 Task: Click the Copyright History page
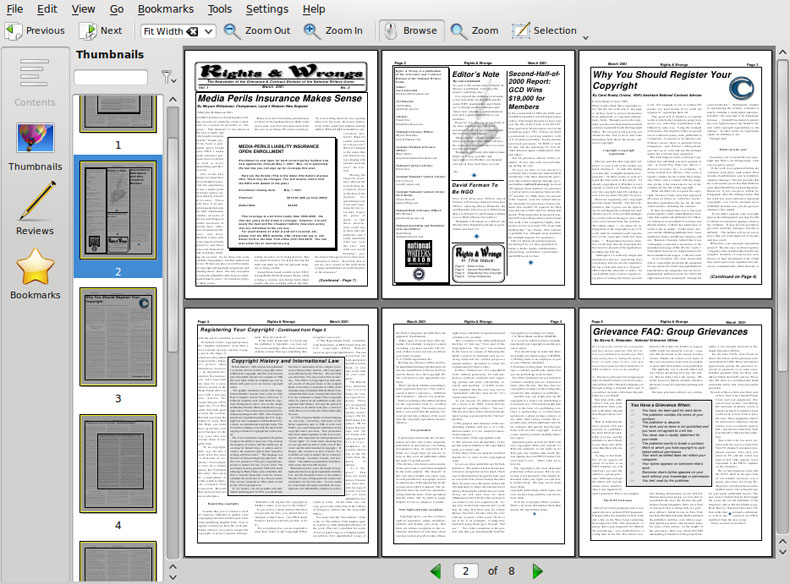point(281,432)
